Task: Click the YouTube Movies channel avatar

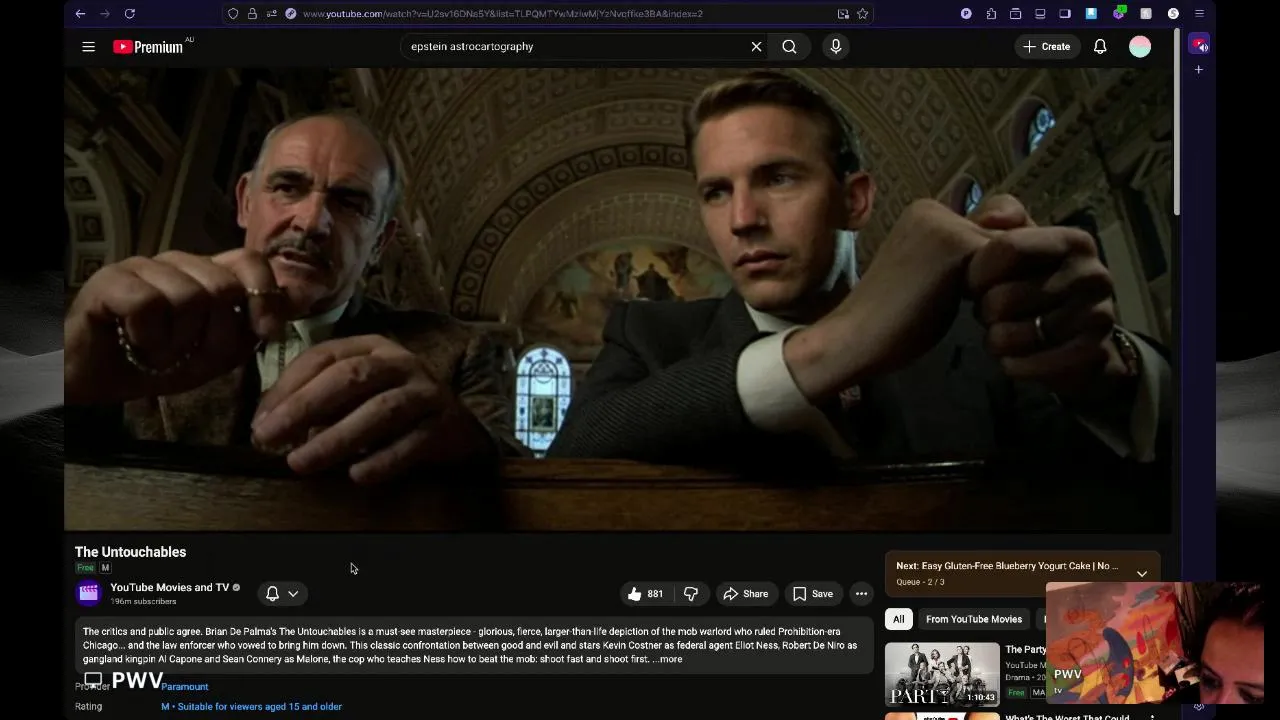Action: [x=88, y=593]
